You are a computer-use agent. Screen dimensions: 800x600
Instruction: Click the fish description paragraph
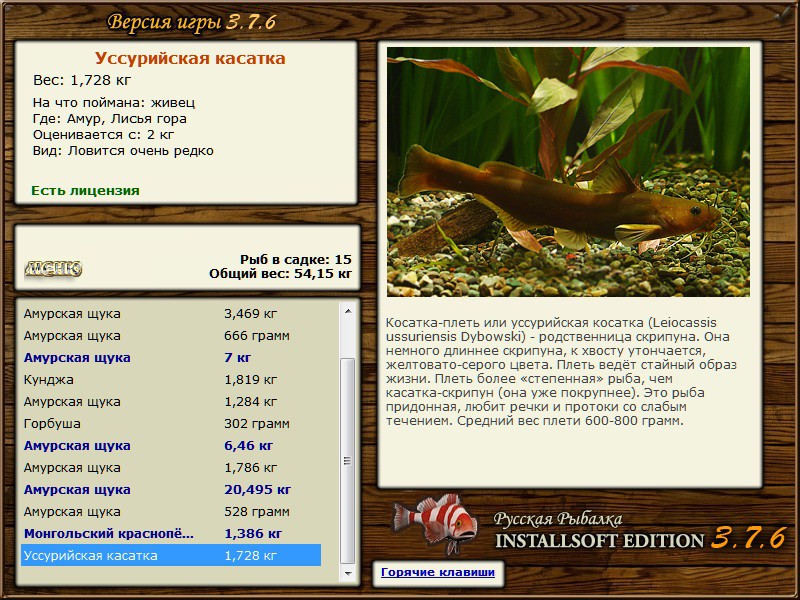point(561,372)
